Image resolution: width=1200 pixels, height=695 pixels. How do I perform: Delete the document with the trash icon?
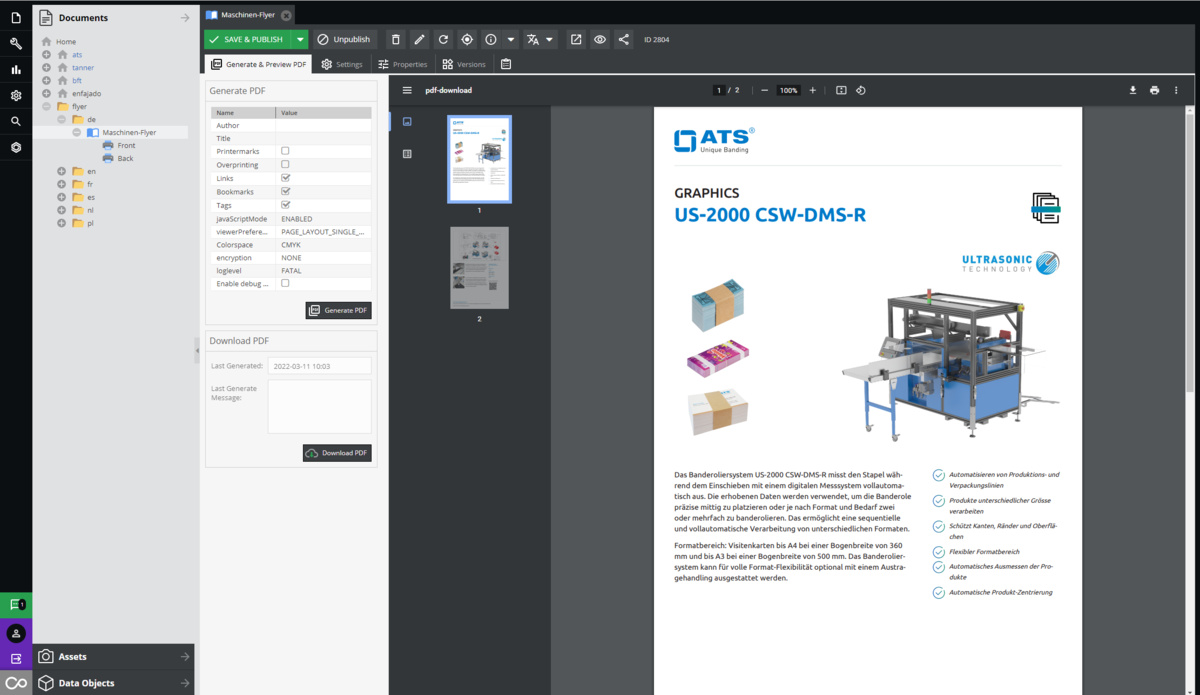395,39
